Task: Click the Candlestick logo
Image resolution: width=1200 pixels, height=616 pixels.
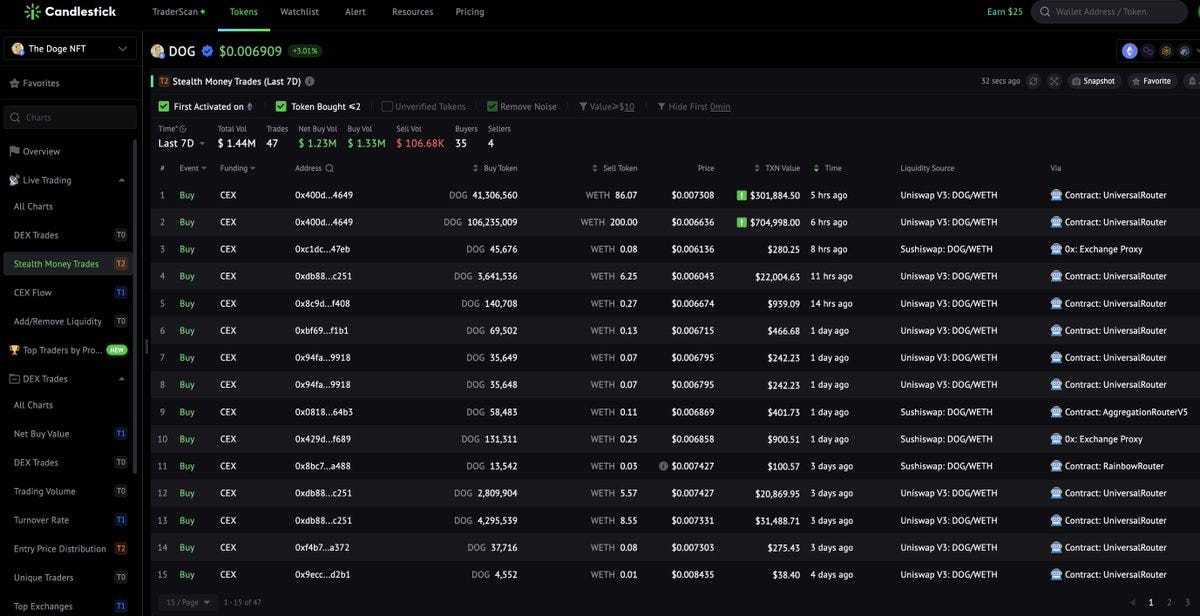Action: 70,12
